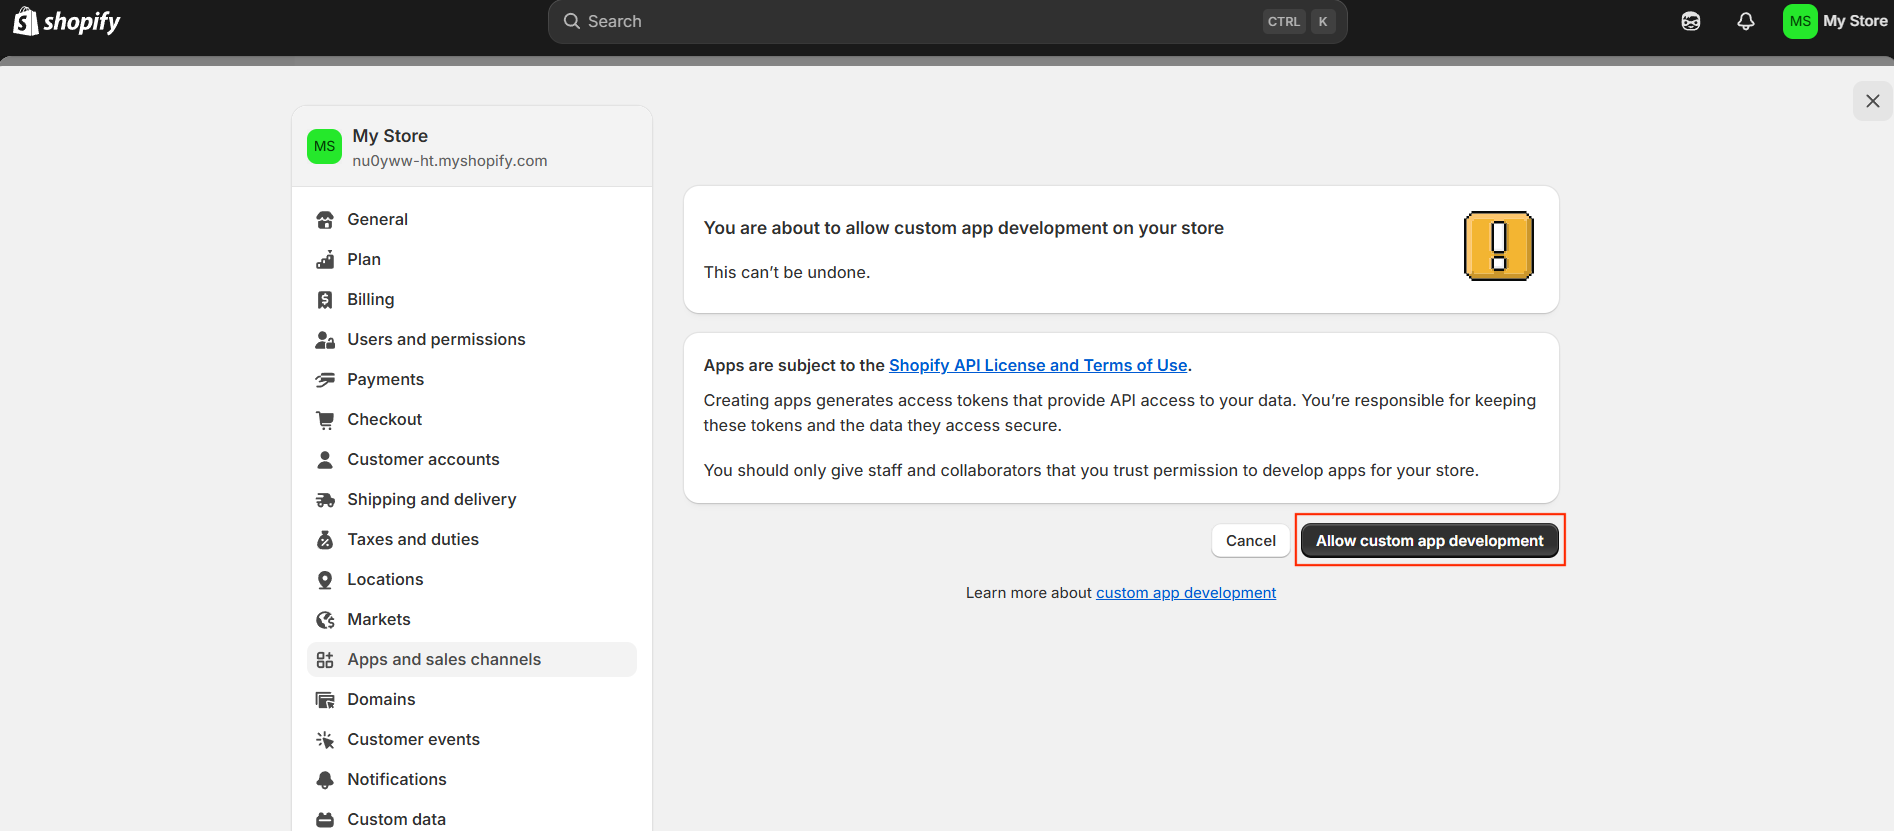Open Markets settings
1894x831 pixels.
pos(472,619)
